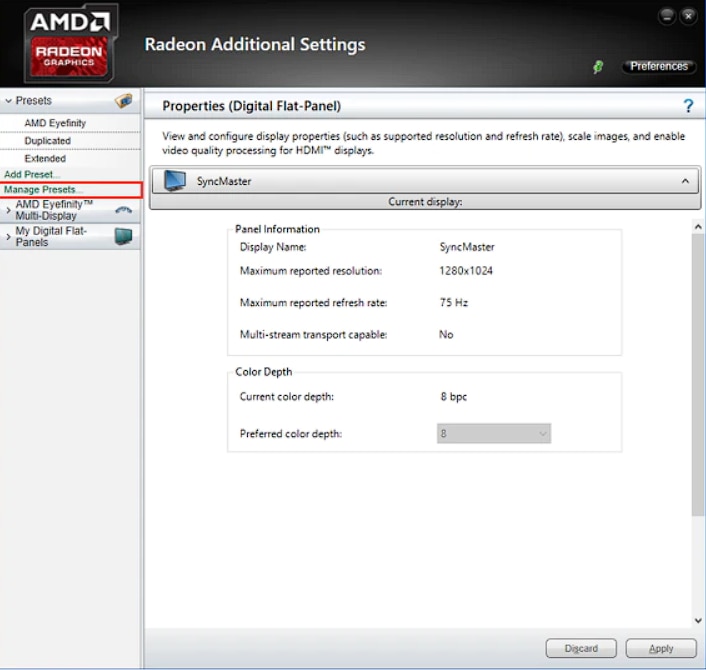Click the 8 bpc current color depth value

click(x=453, y=397)
